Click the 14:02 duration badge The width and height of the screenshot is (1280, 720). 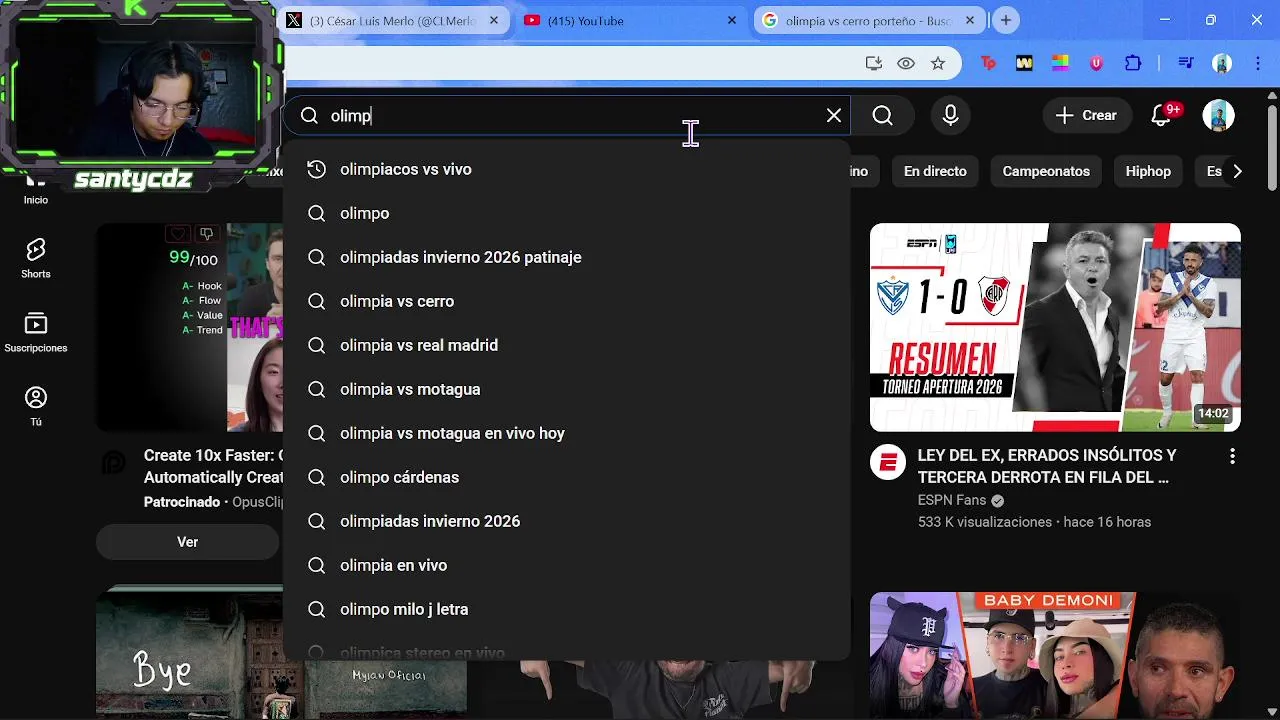click(x=1213, y=413)
